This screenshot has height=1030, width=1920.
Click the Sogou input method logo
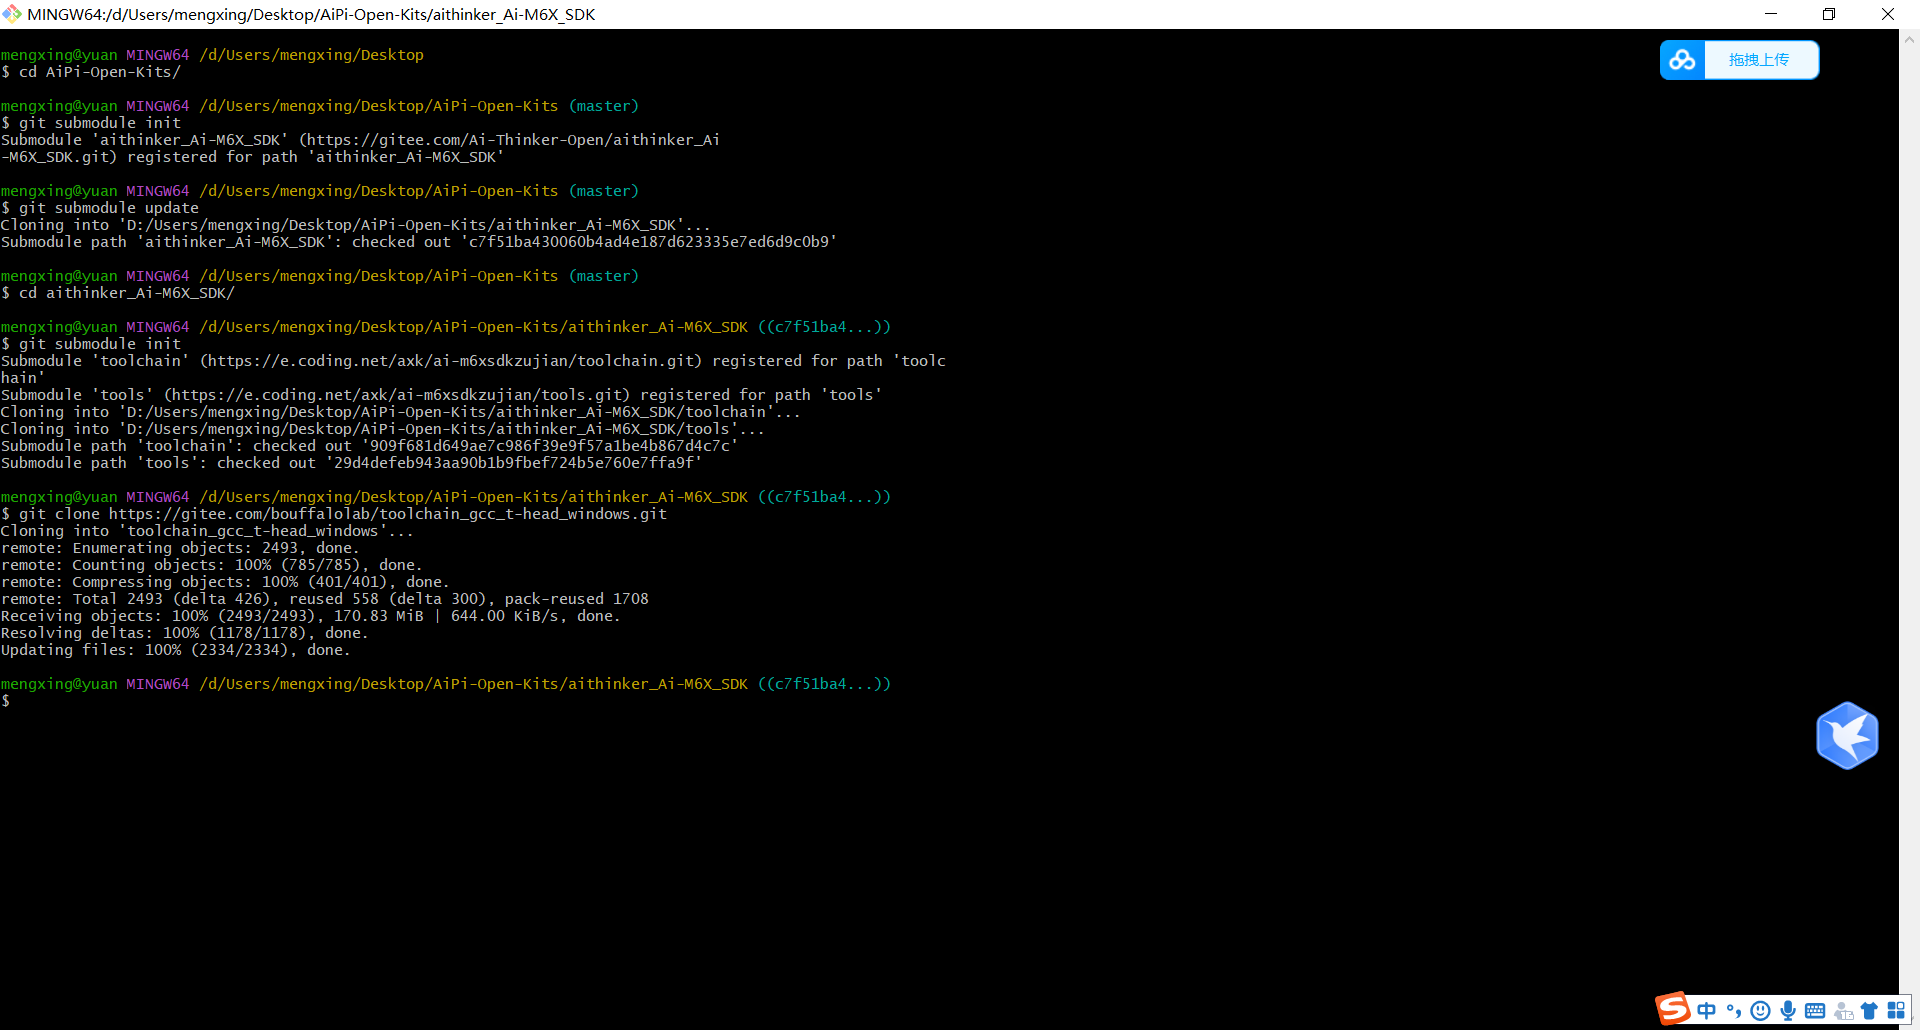pos(1673,1009)
